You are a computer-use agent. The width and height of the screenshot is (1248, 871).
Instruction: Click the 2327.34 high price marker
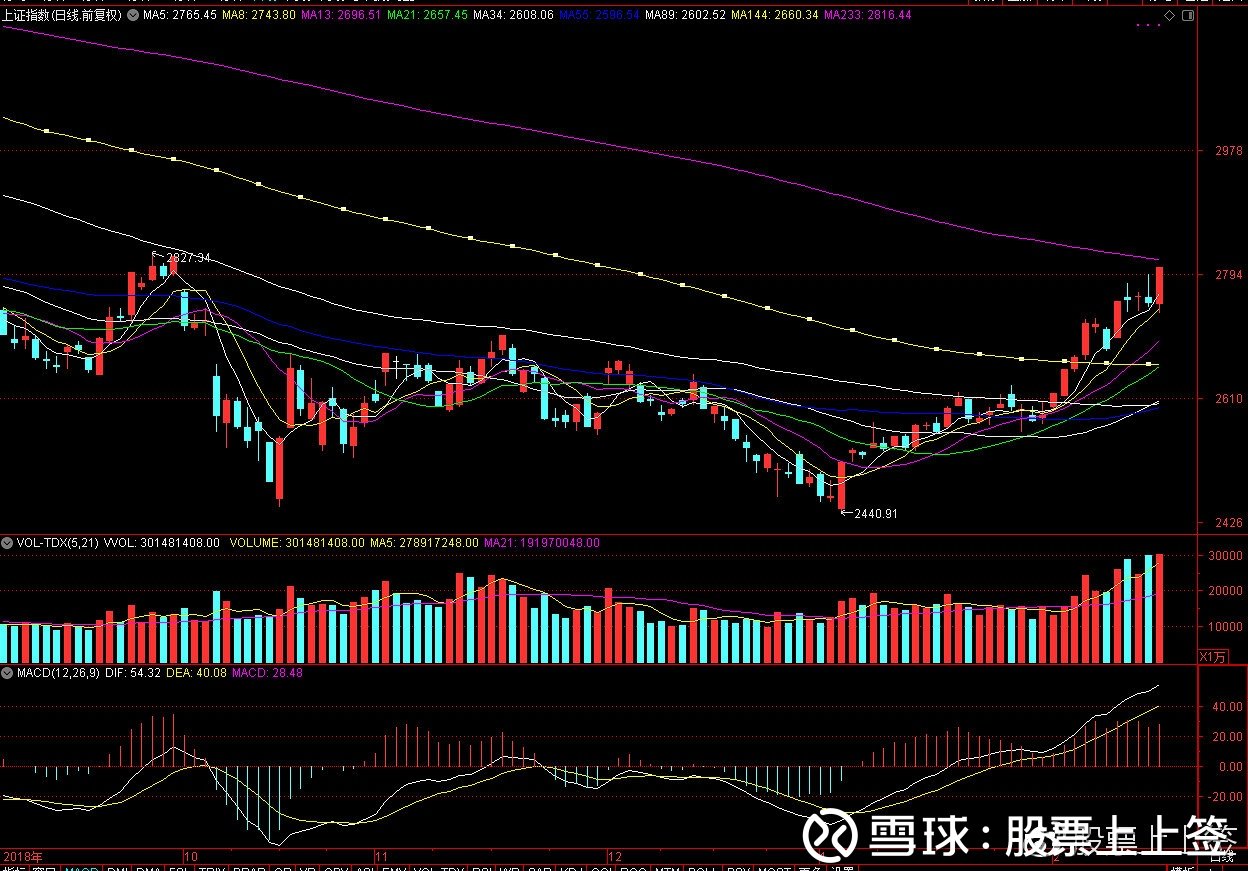[187, 258]
